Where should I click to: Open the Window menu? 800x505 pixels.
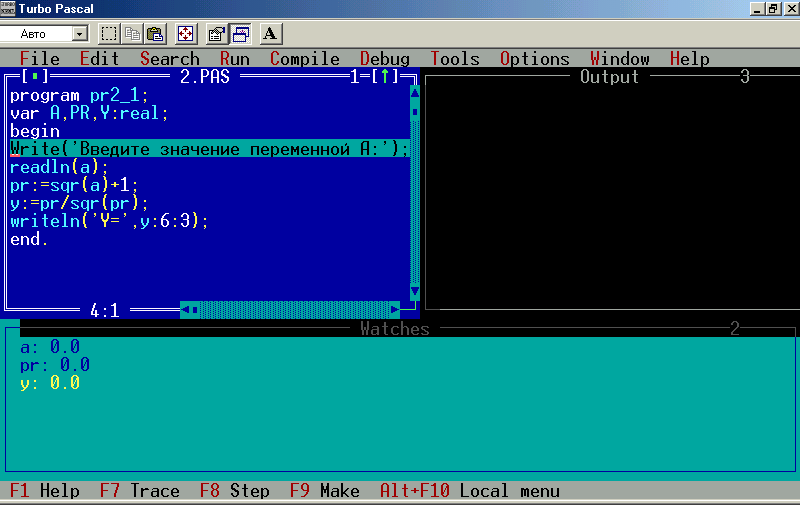(619, 59)
